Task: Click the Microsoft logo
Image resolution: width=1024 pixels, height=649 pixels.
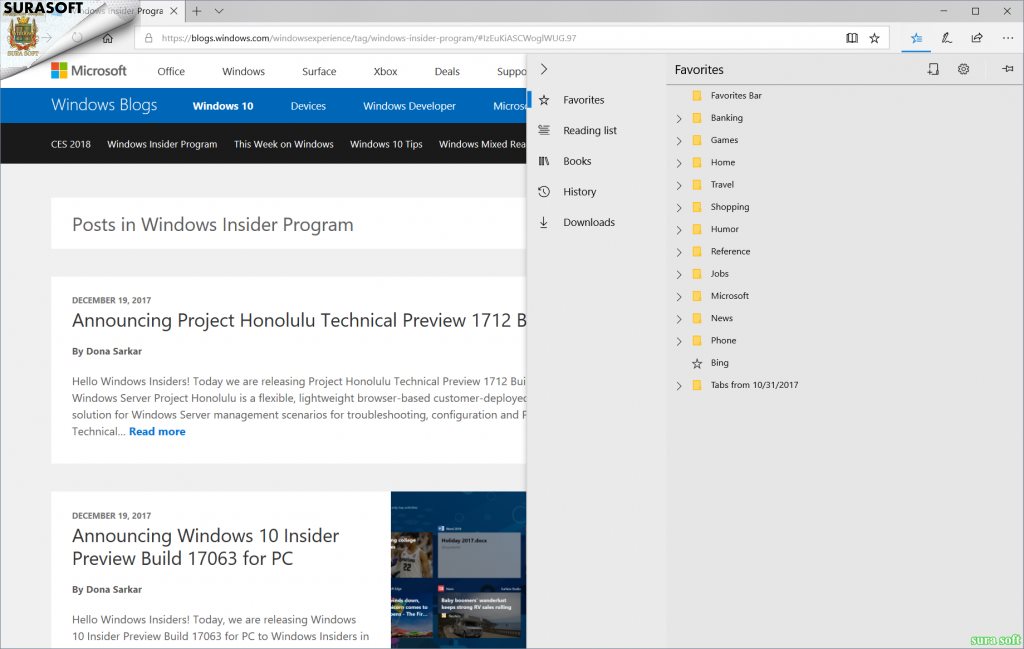Action: click(89, 71)
